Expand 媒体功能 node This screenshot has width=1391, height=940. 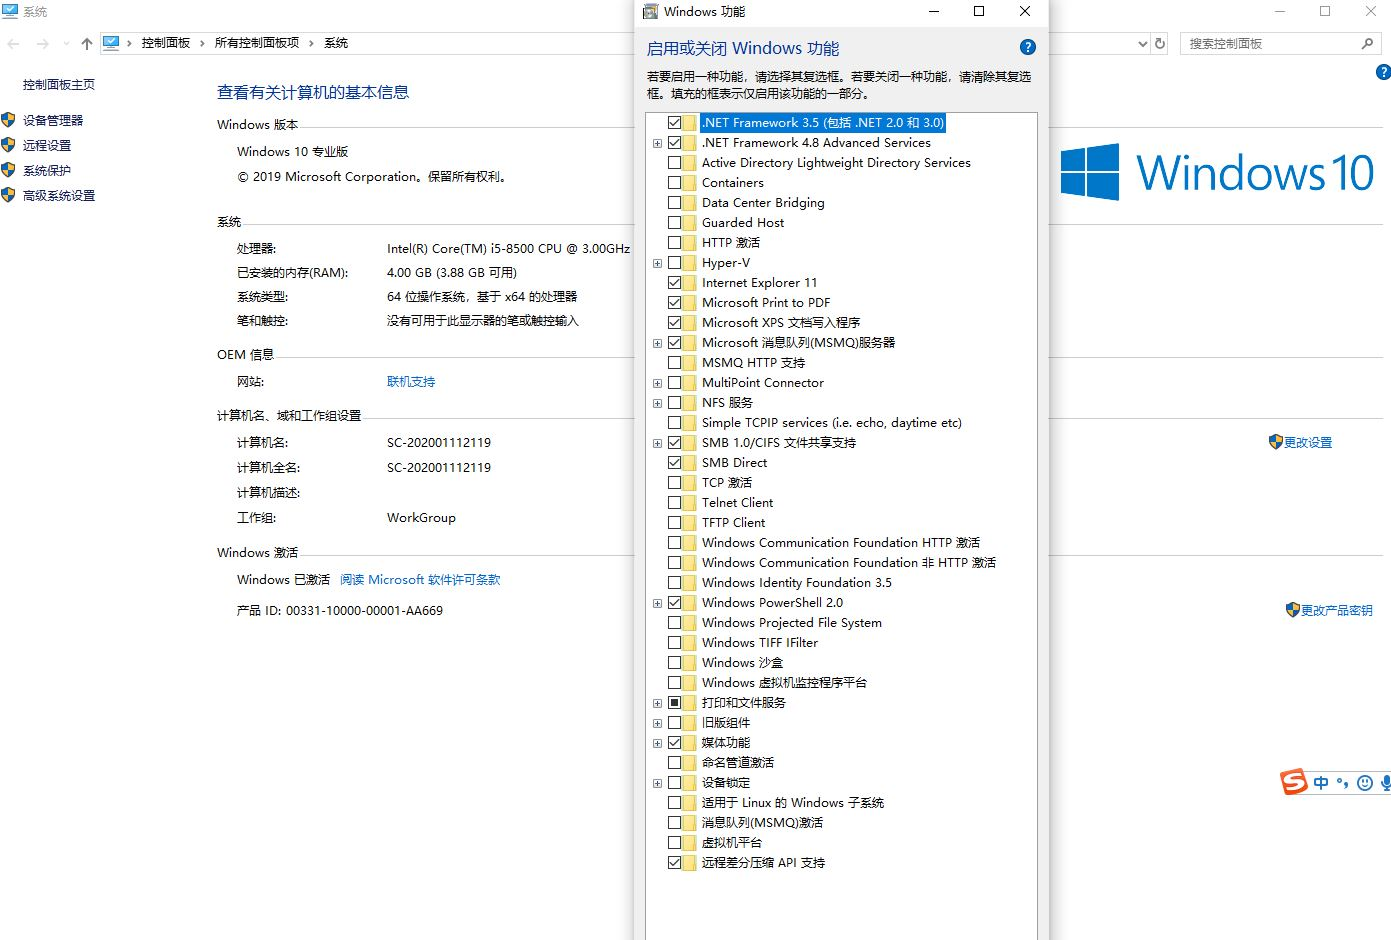tap(657, 743)
